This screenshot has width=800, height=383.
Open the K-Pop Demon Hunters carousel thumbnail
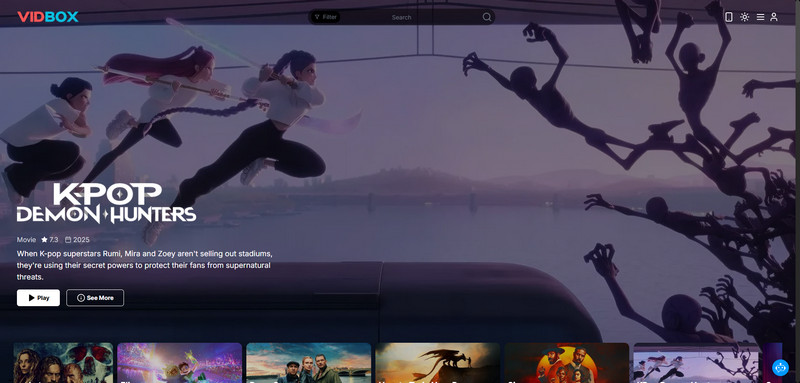click(x=696, y=363)
